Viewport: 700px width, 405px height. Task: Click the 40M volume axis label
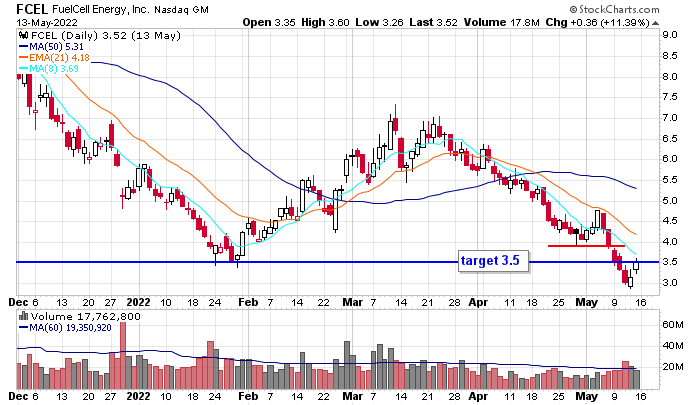[673, 346]
